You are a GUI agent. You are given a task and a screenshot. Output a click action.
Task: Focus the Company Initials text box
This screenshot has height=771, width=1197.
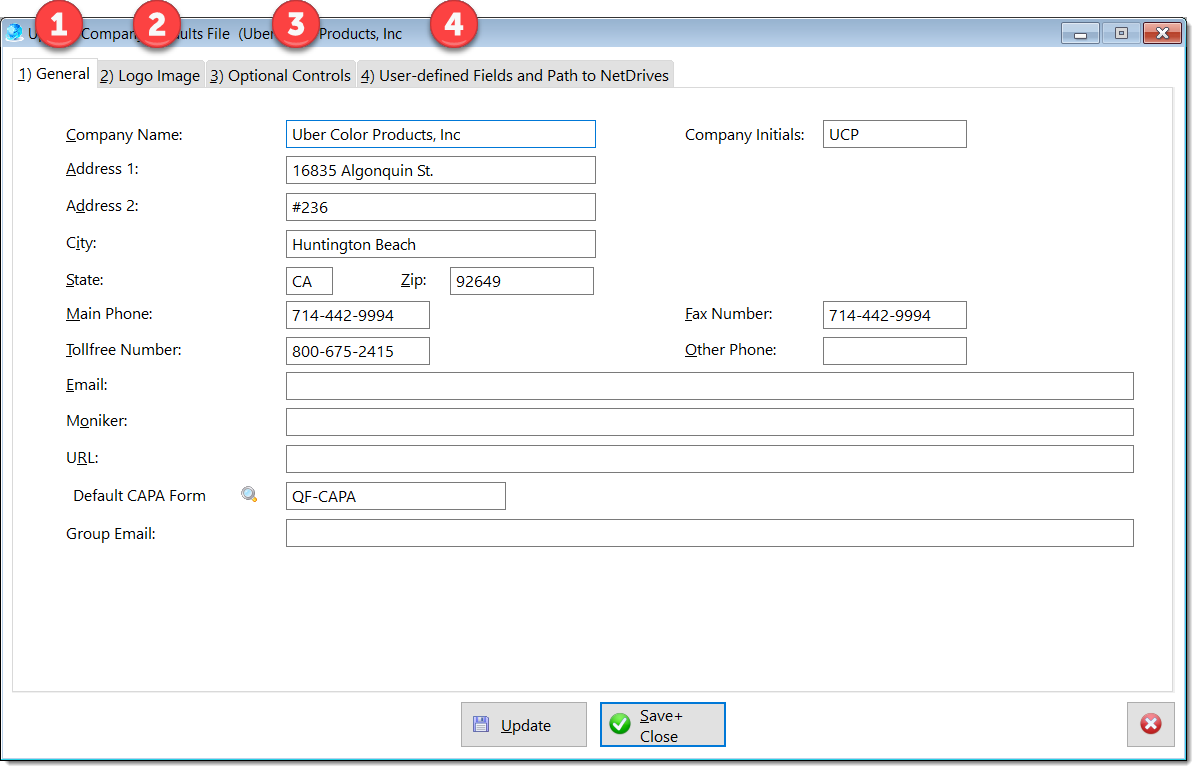894,134
